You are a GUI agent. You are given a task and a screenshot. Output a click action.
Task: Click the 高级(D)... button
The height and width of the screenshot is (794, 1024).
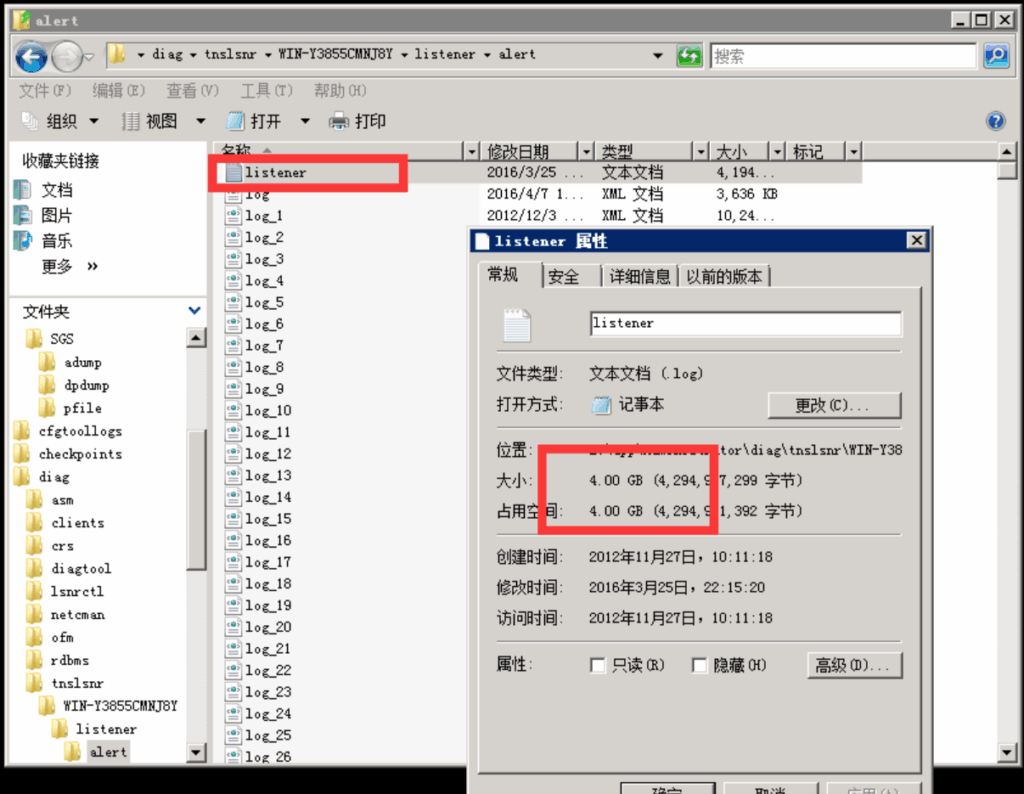tap(854, 665)
